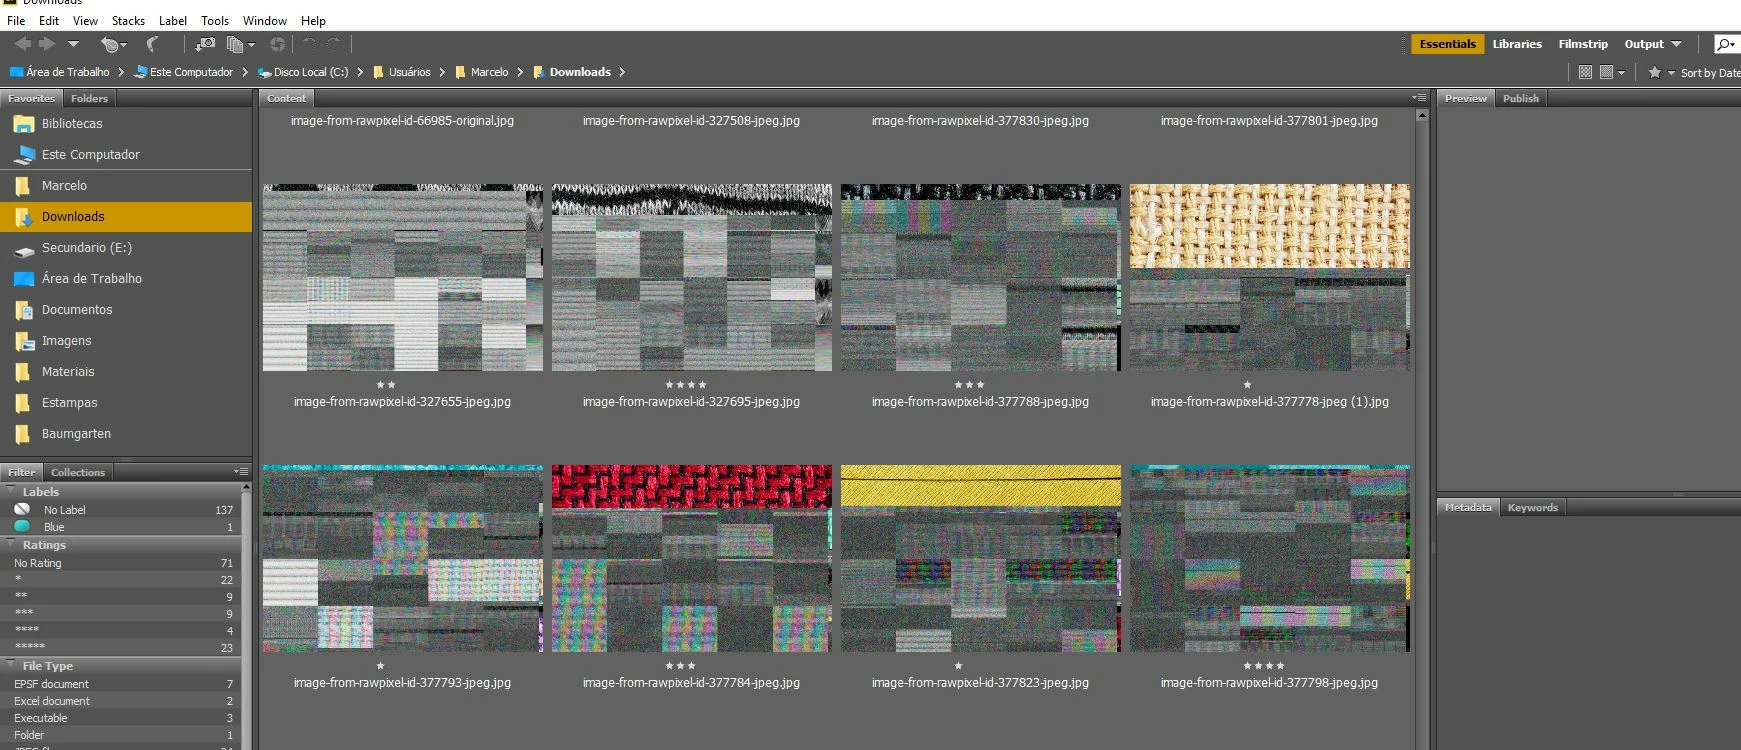Switch to the Publish tab
Image resolution: width=1741 pixels, height=750 pixels.
pyautogui.click(x=1521, y=98)
